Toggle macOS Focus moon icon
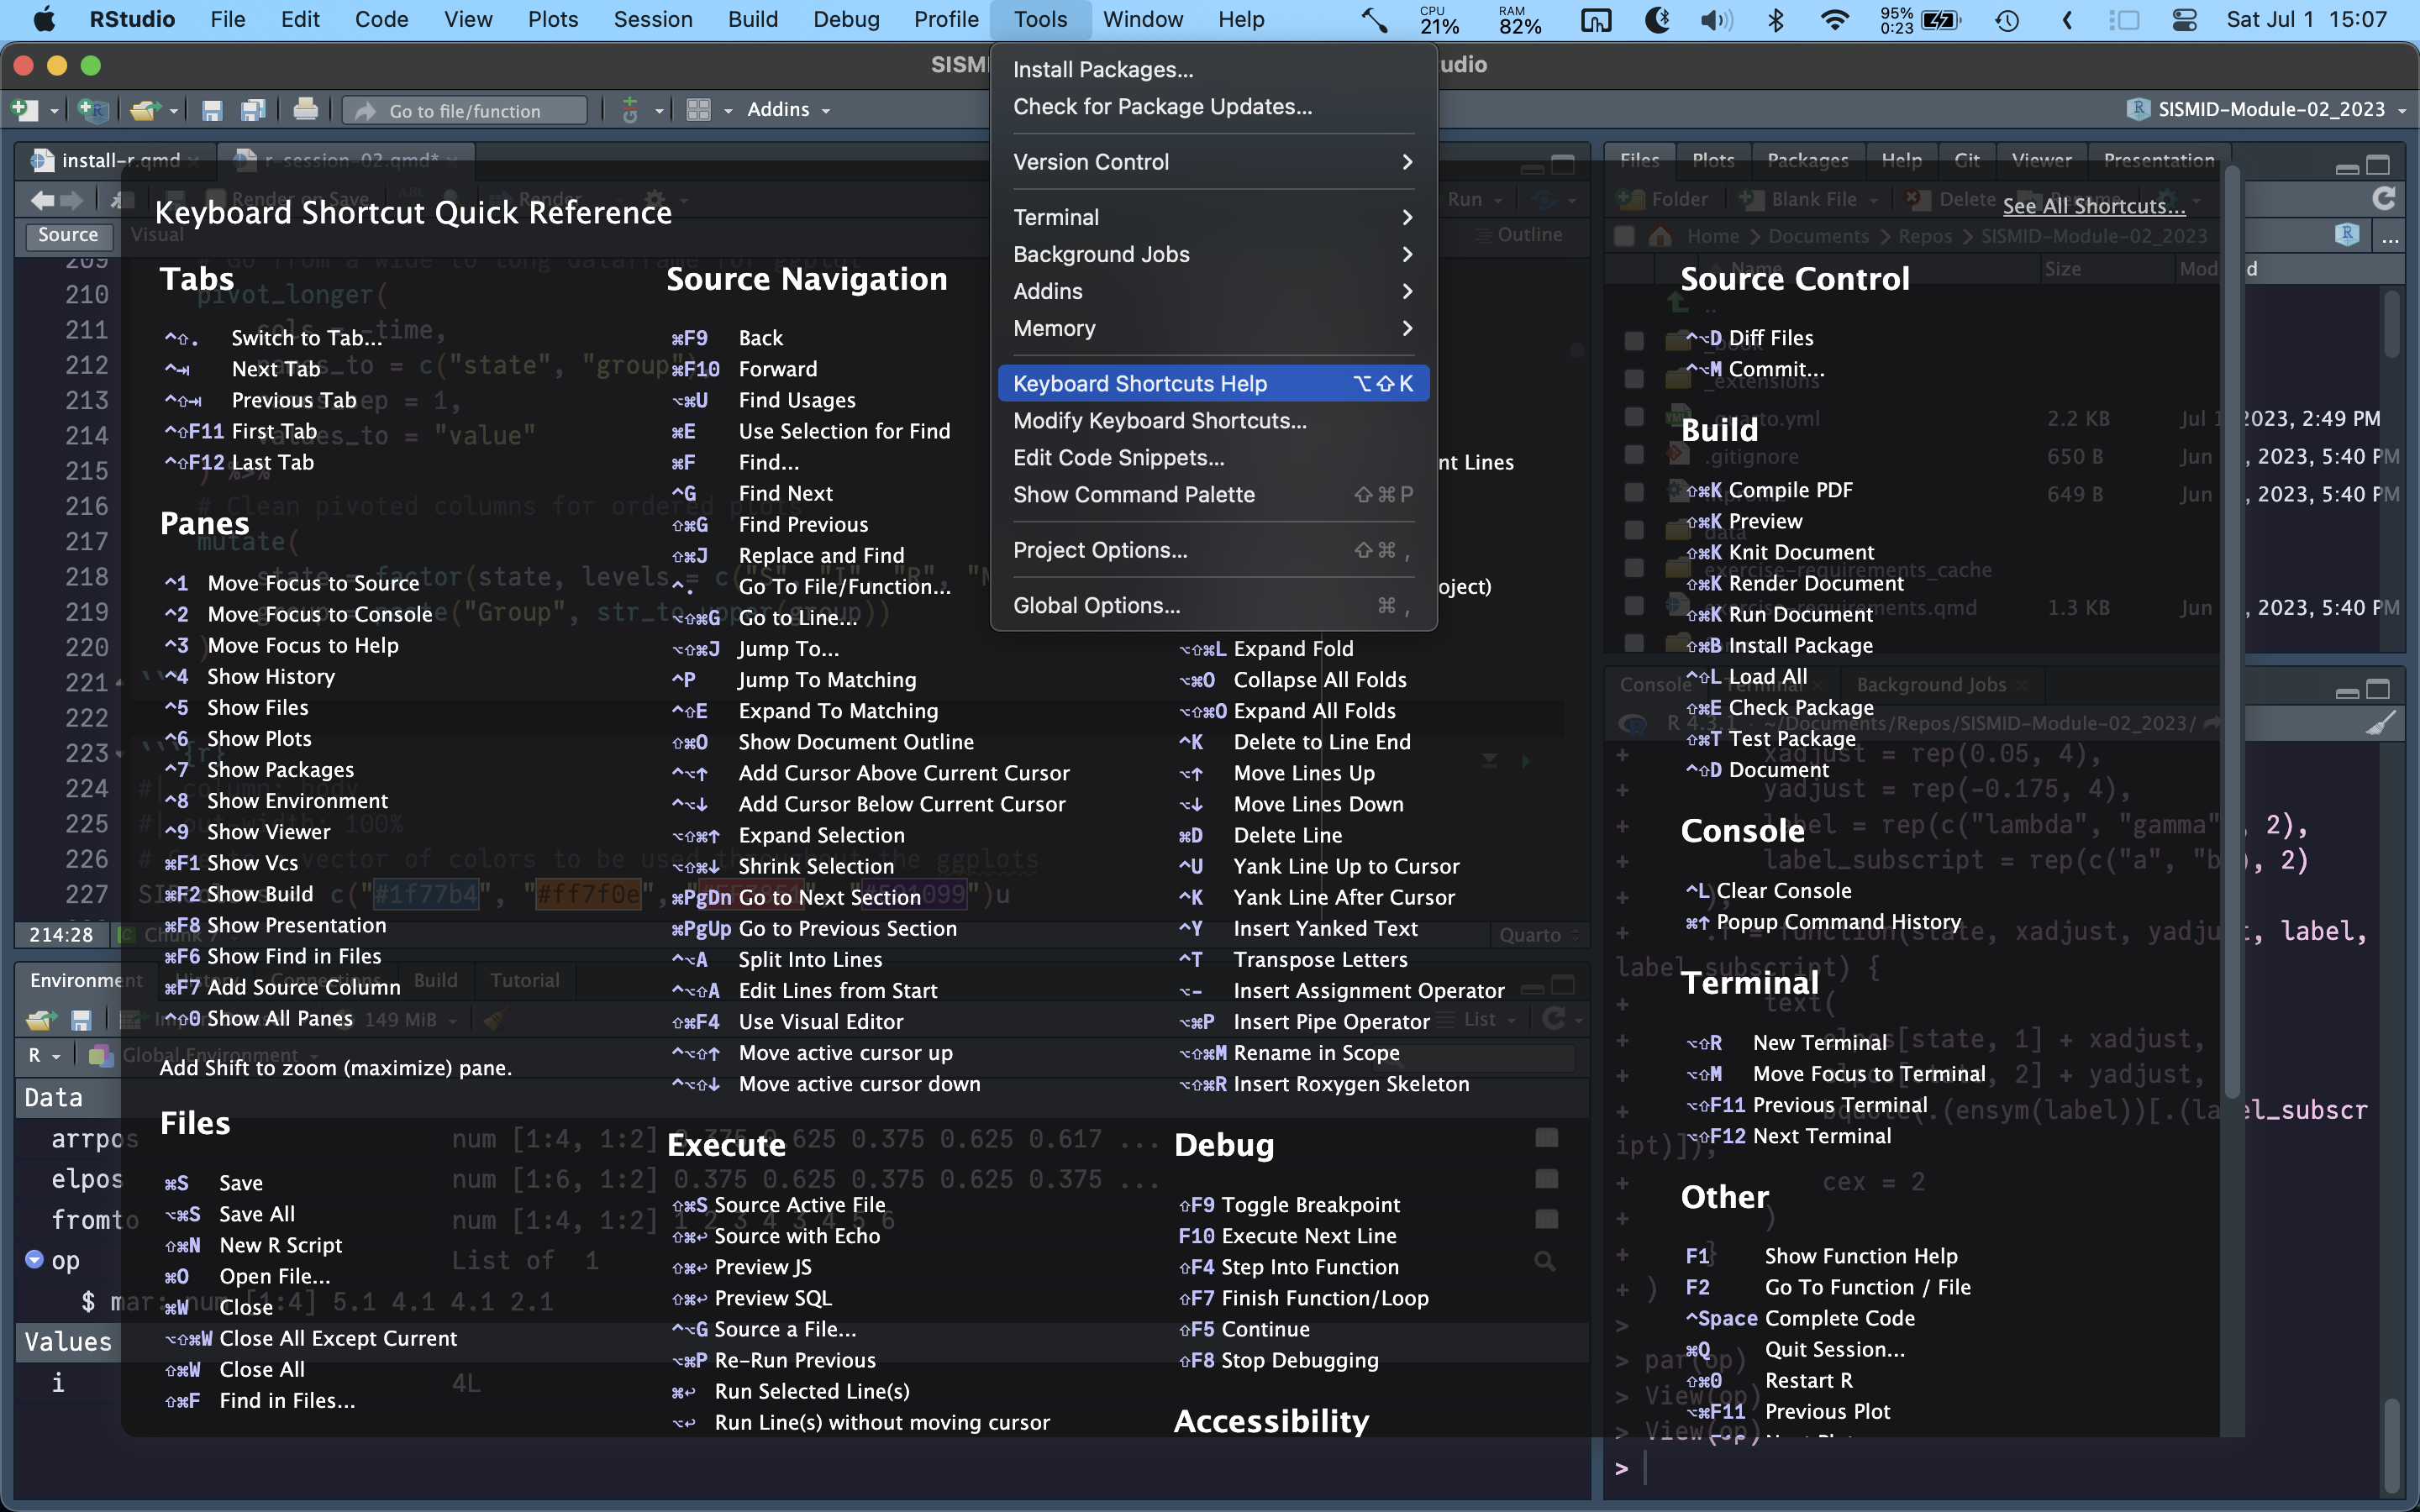Image resolution: width=2420 pixels, height=1512 pixels. coord(1657,20)
